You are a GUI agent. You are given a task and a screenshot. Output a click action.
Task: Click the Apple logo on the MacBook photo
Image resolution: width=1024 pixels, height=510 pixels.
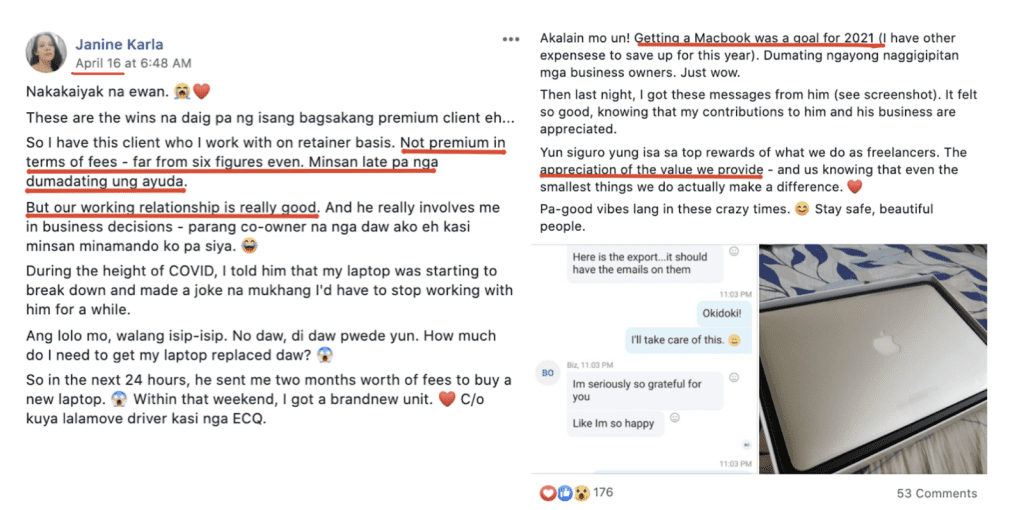point(884,342)
